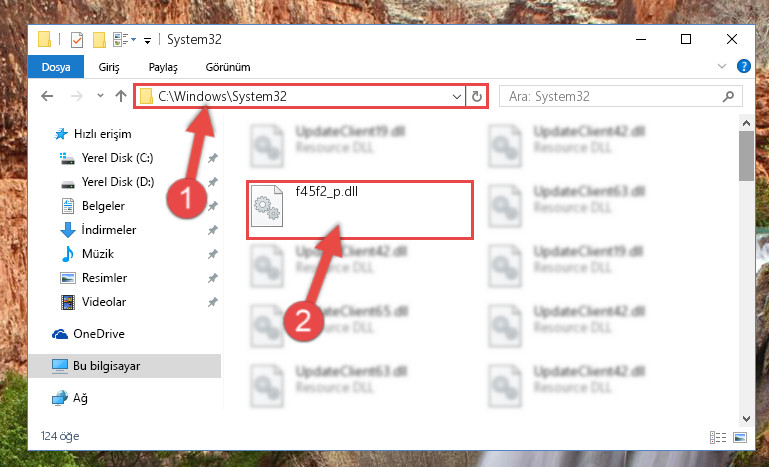Viewport: 769px width, 467px height.
Task: Switch to details view layout icon
Action: tap(718, 437)
